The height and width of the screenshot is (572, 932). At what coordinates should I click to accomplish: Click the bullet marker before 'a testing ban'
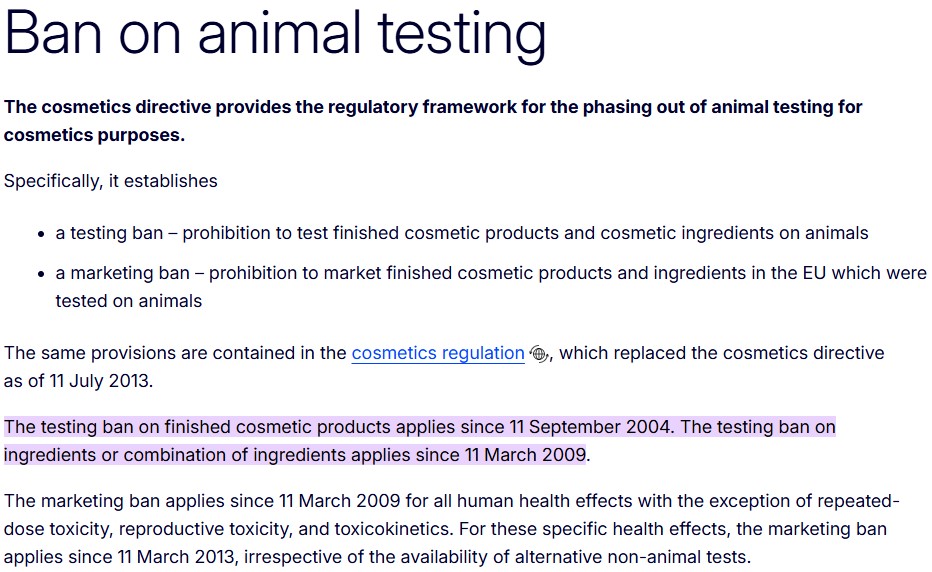click(x=41, y=234)
